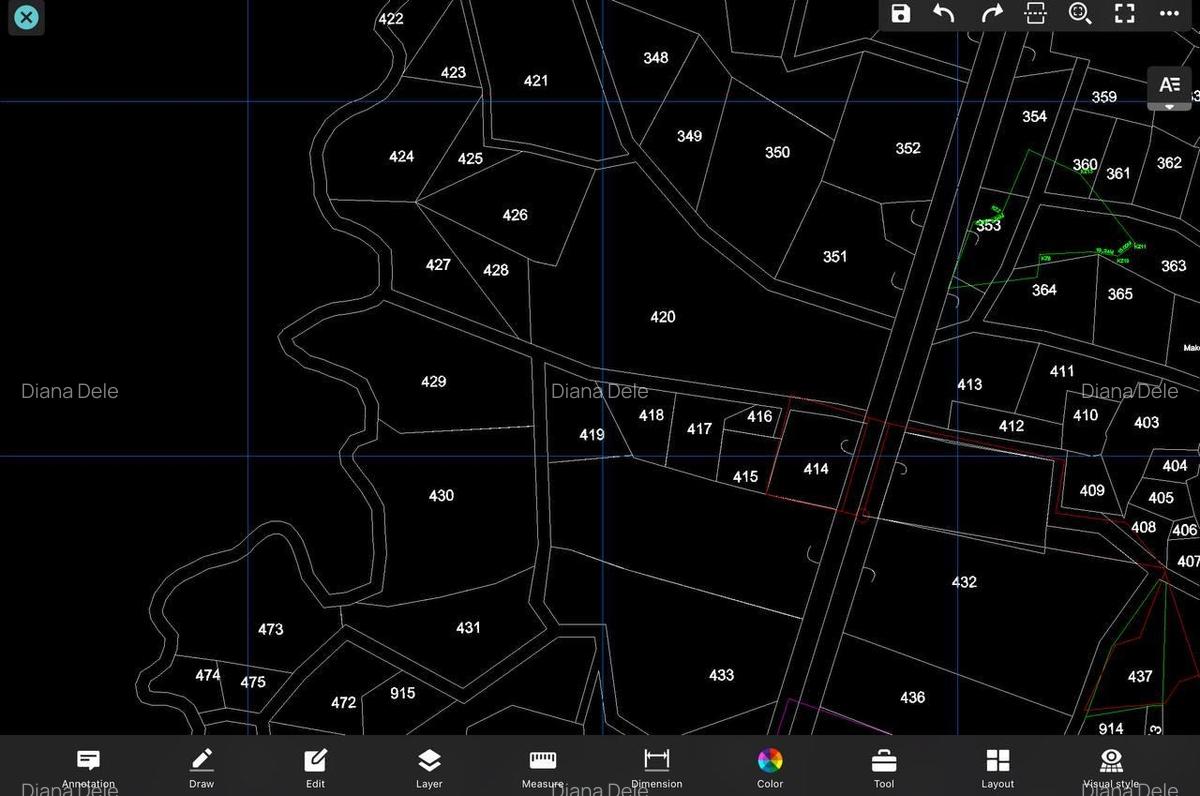Screen dimensions: 1200x796
Task: Select parcel label 419
Action: (592, 435)
